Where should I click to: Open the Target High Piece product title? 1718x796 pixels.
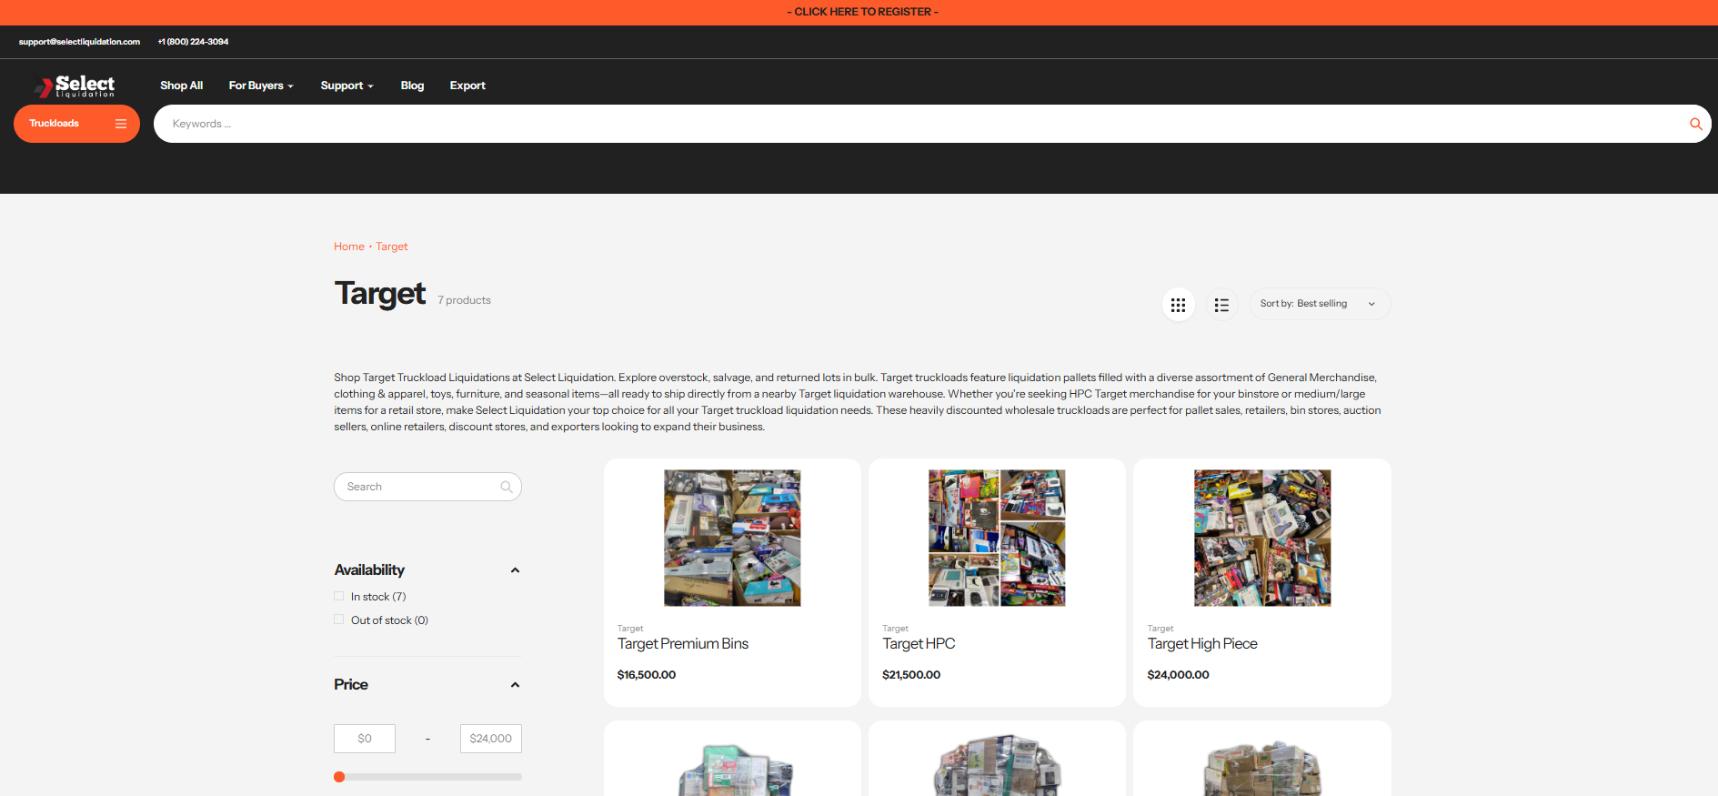[x=1202, y=644]
